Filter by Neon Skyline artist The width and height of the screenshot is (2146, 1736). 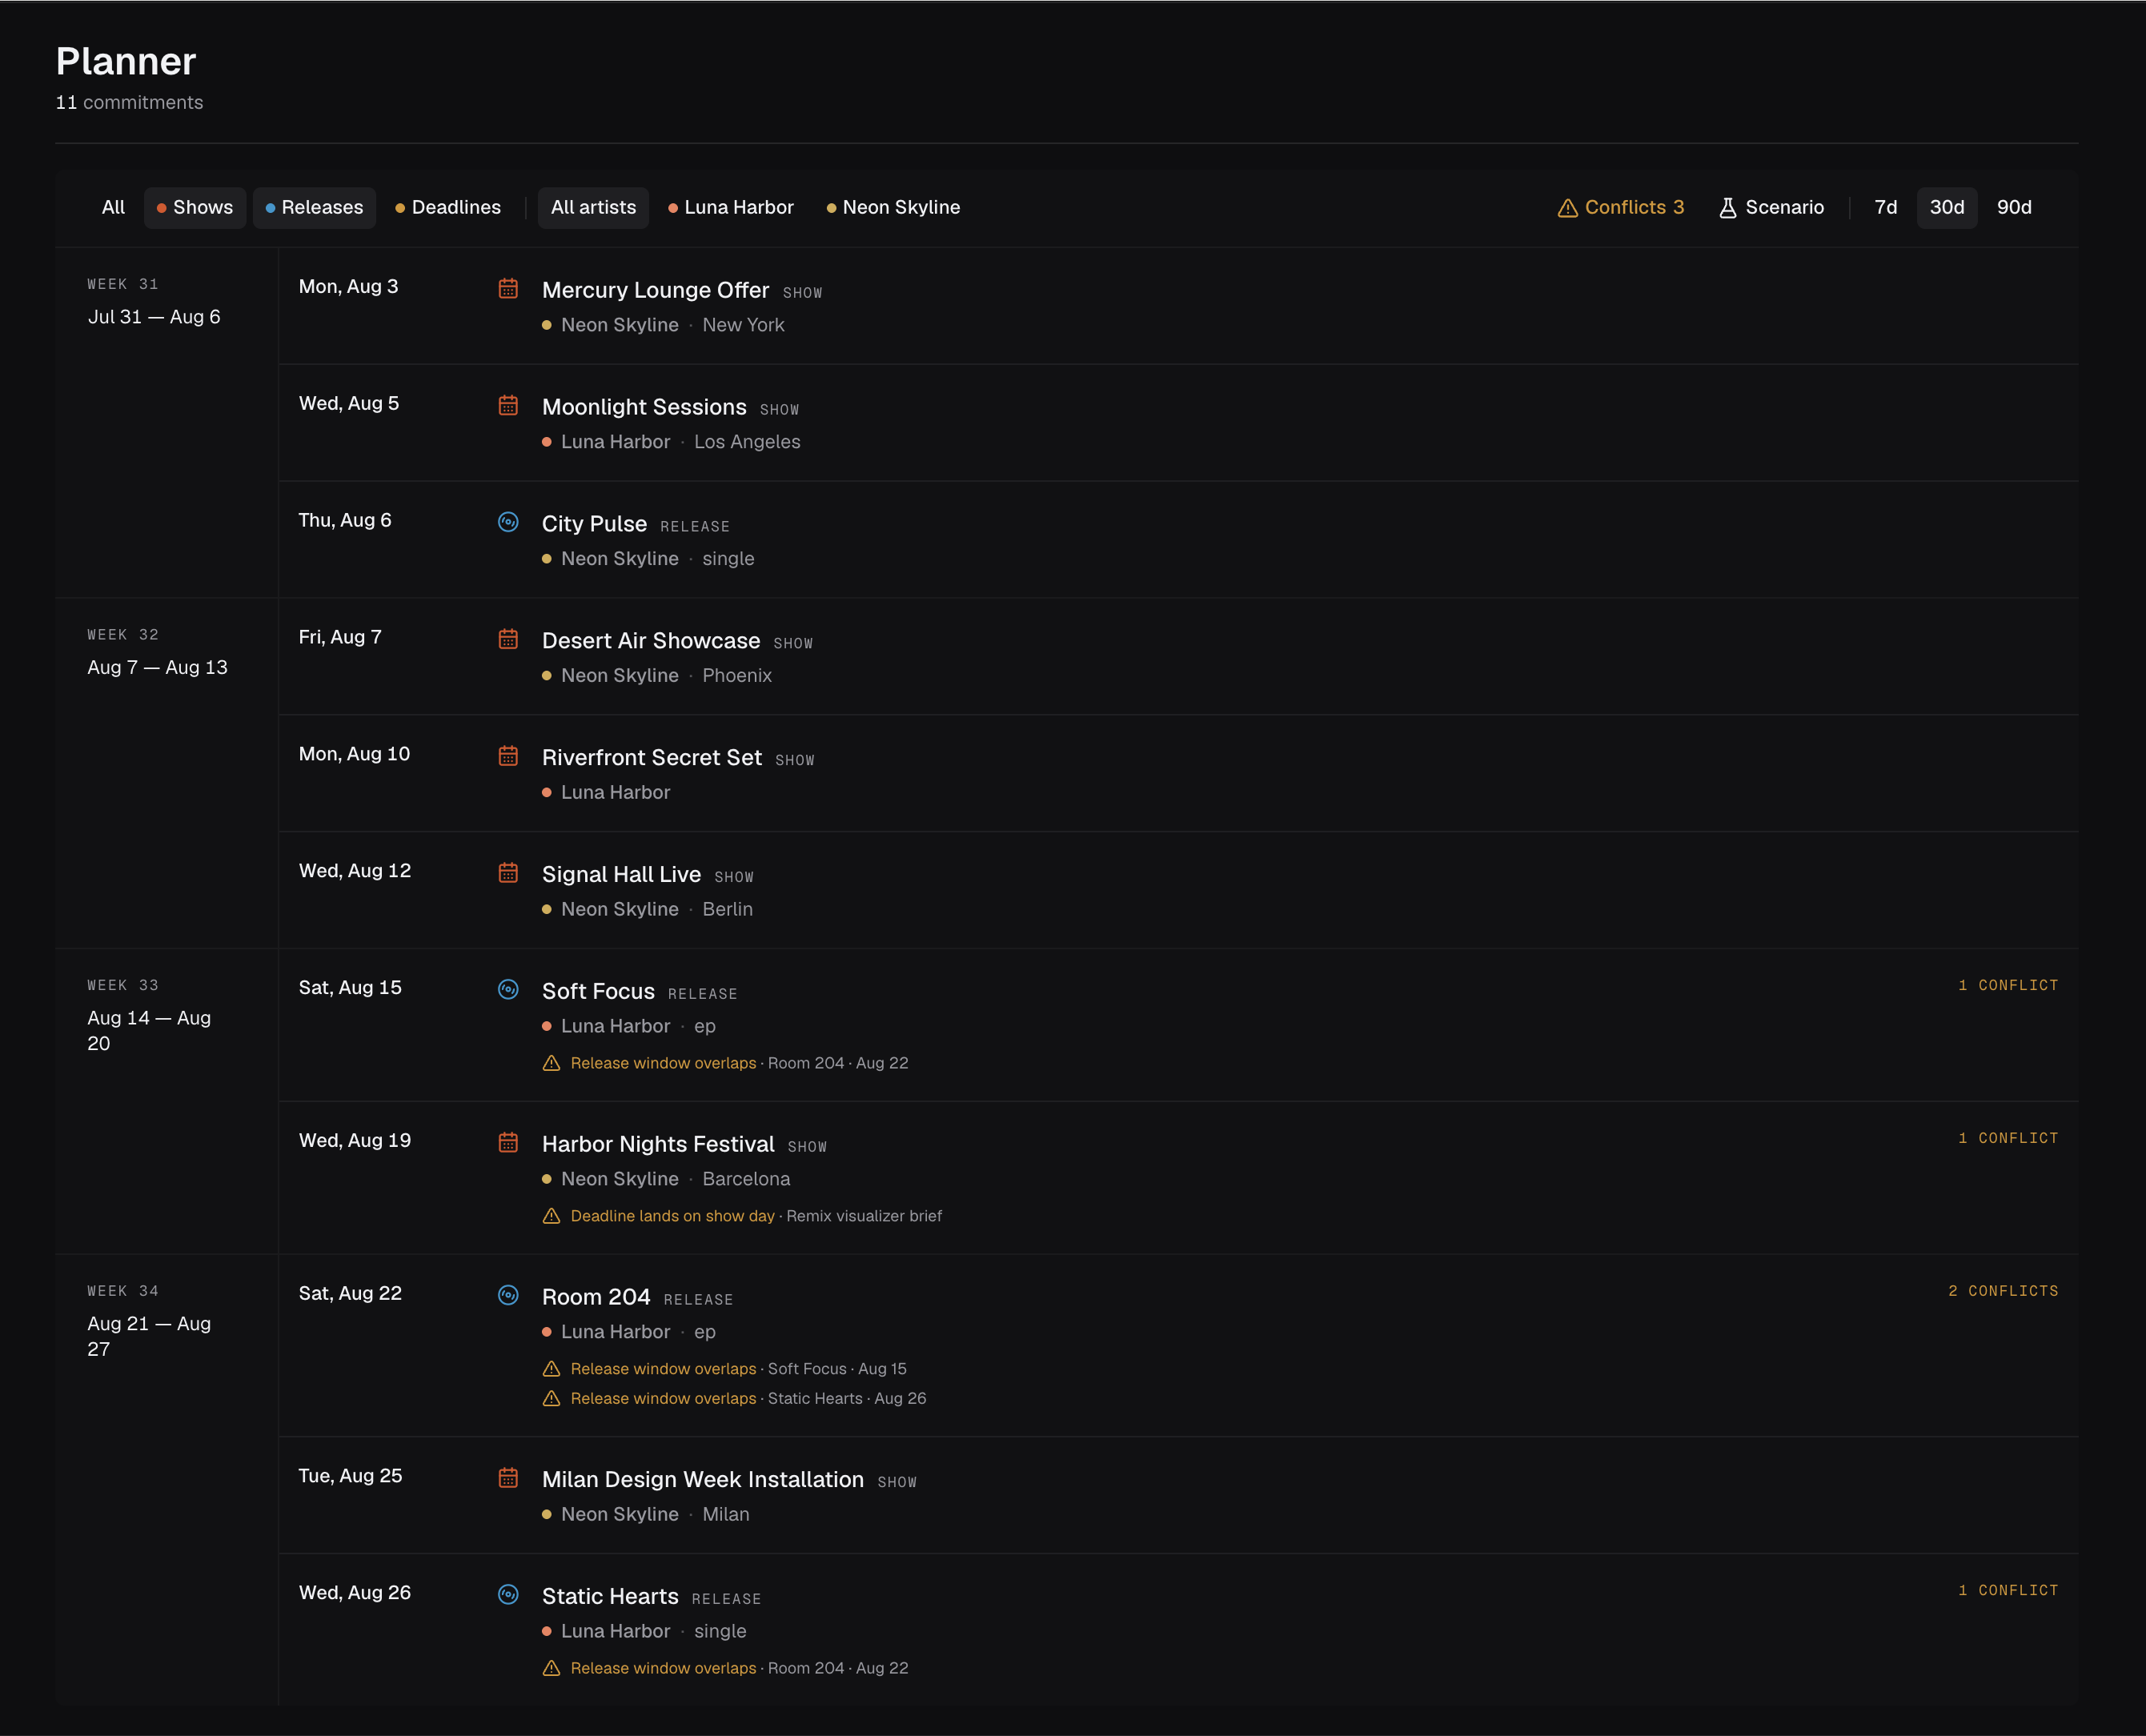[x=893, y=208]
